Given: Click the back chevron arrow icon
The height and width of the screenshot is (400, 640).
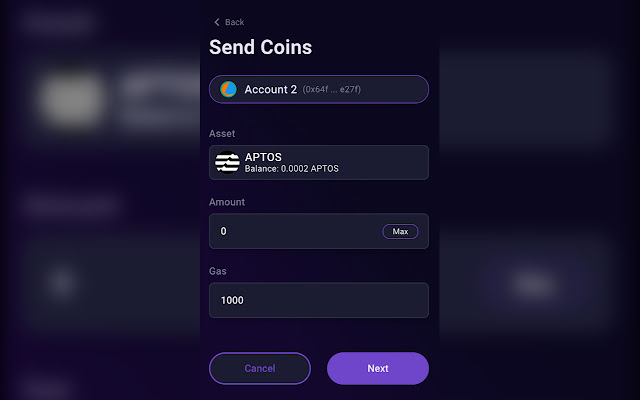Looking at the screenshot, I should [x=217, y=22].
